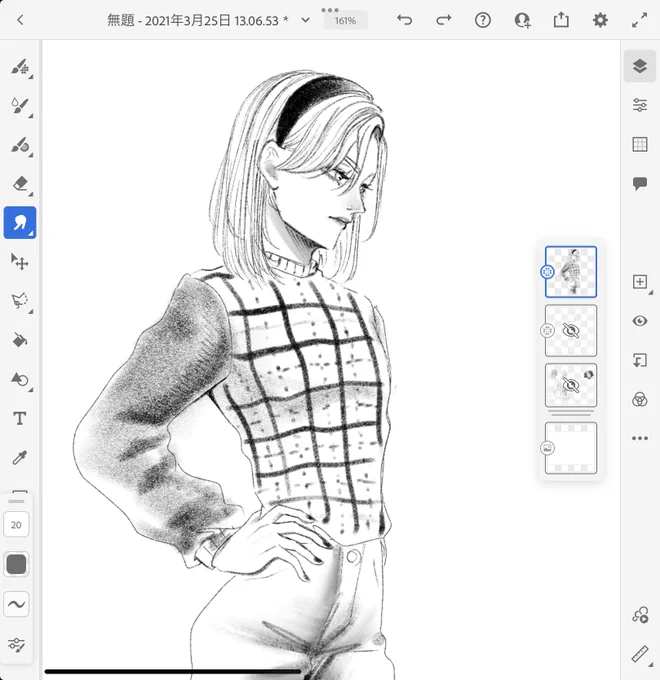Show the hidden third sketch layer
This screenshot has height=680, width=660.
[x=571, y=385]
